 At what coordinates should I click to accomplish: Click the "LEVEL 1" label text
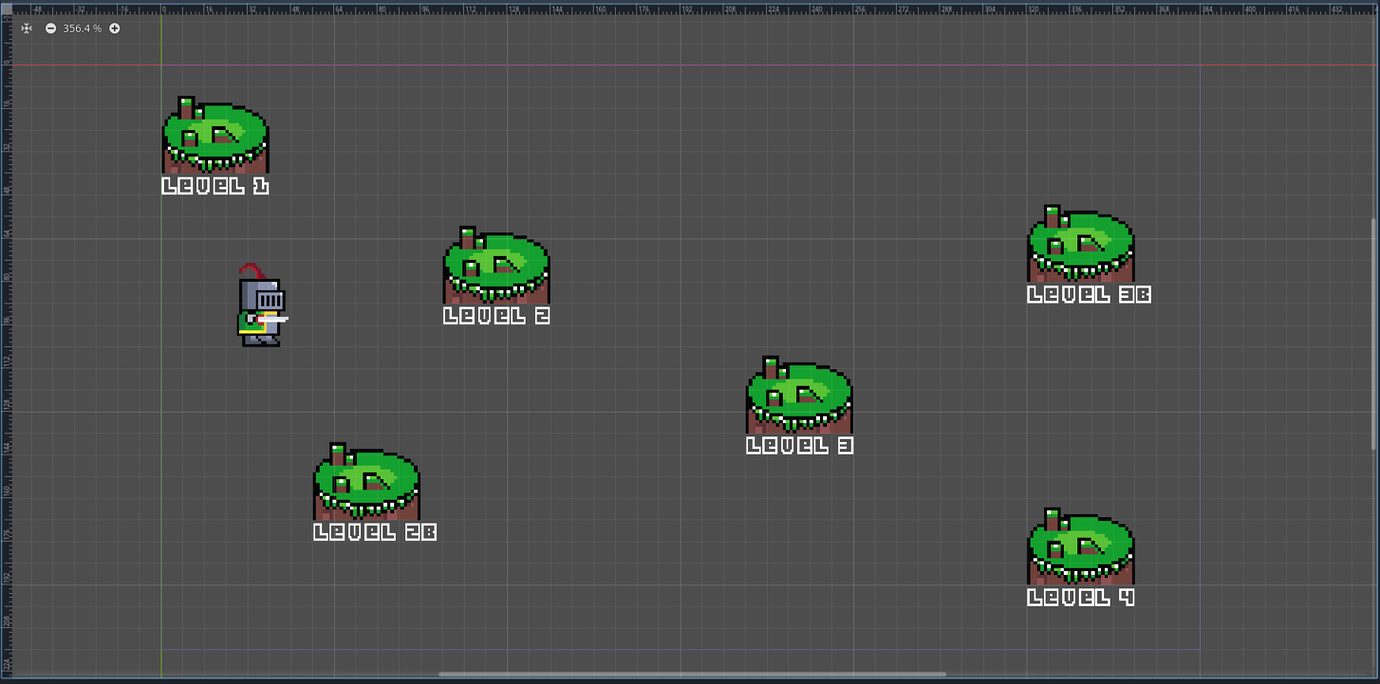pos(215,186)
